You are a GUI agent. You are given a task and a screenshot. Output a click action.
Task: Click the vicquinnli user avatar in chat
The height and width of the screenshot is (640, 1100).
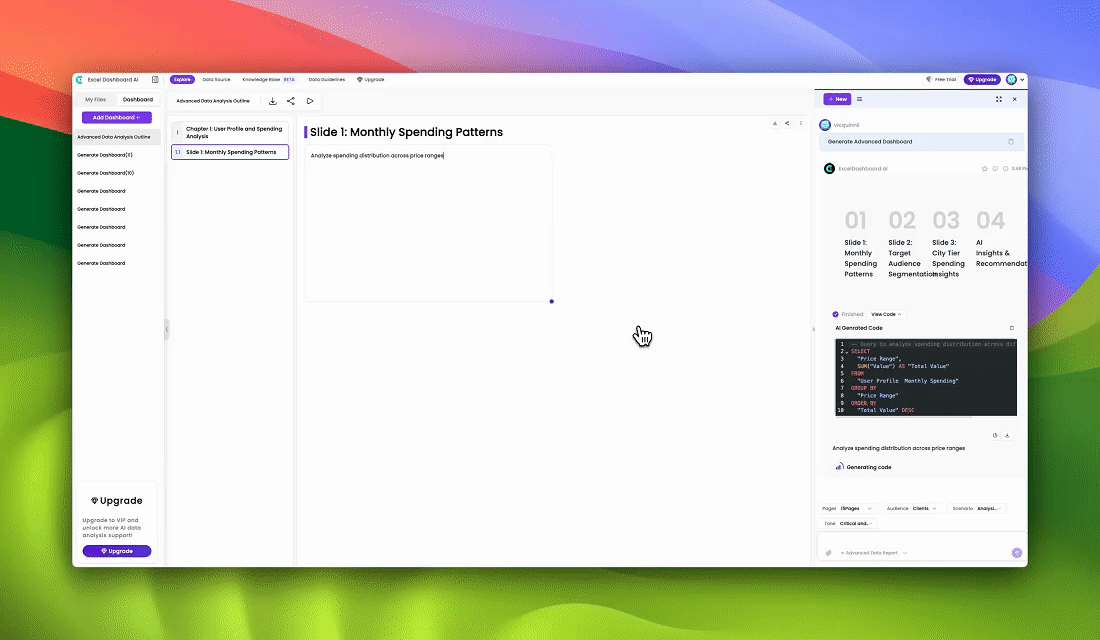click(825, 125)
